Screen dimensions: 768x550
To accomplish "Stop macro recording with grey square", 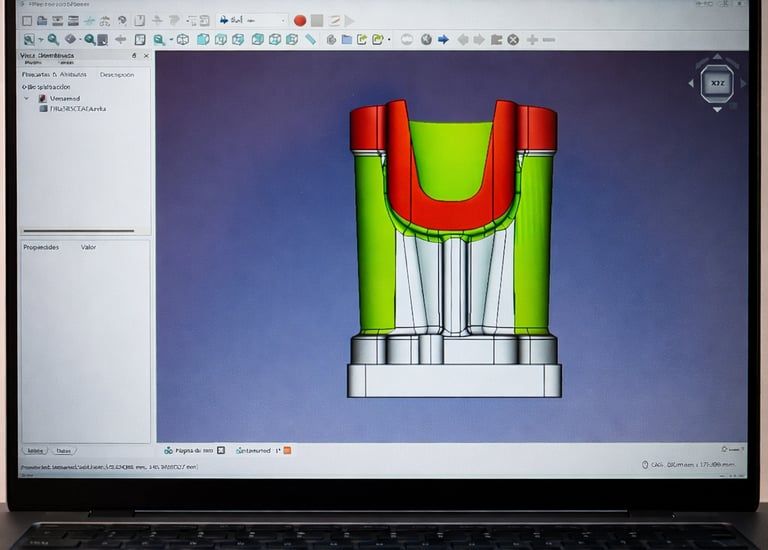I will [317, 21].
